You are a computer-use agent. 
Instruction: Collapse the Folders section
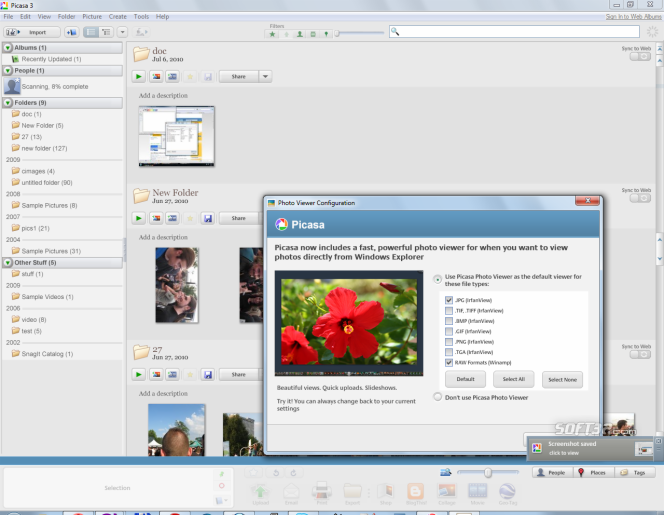click(8, 103)
